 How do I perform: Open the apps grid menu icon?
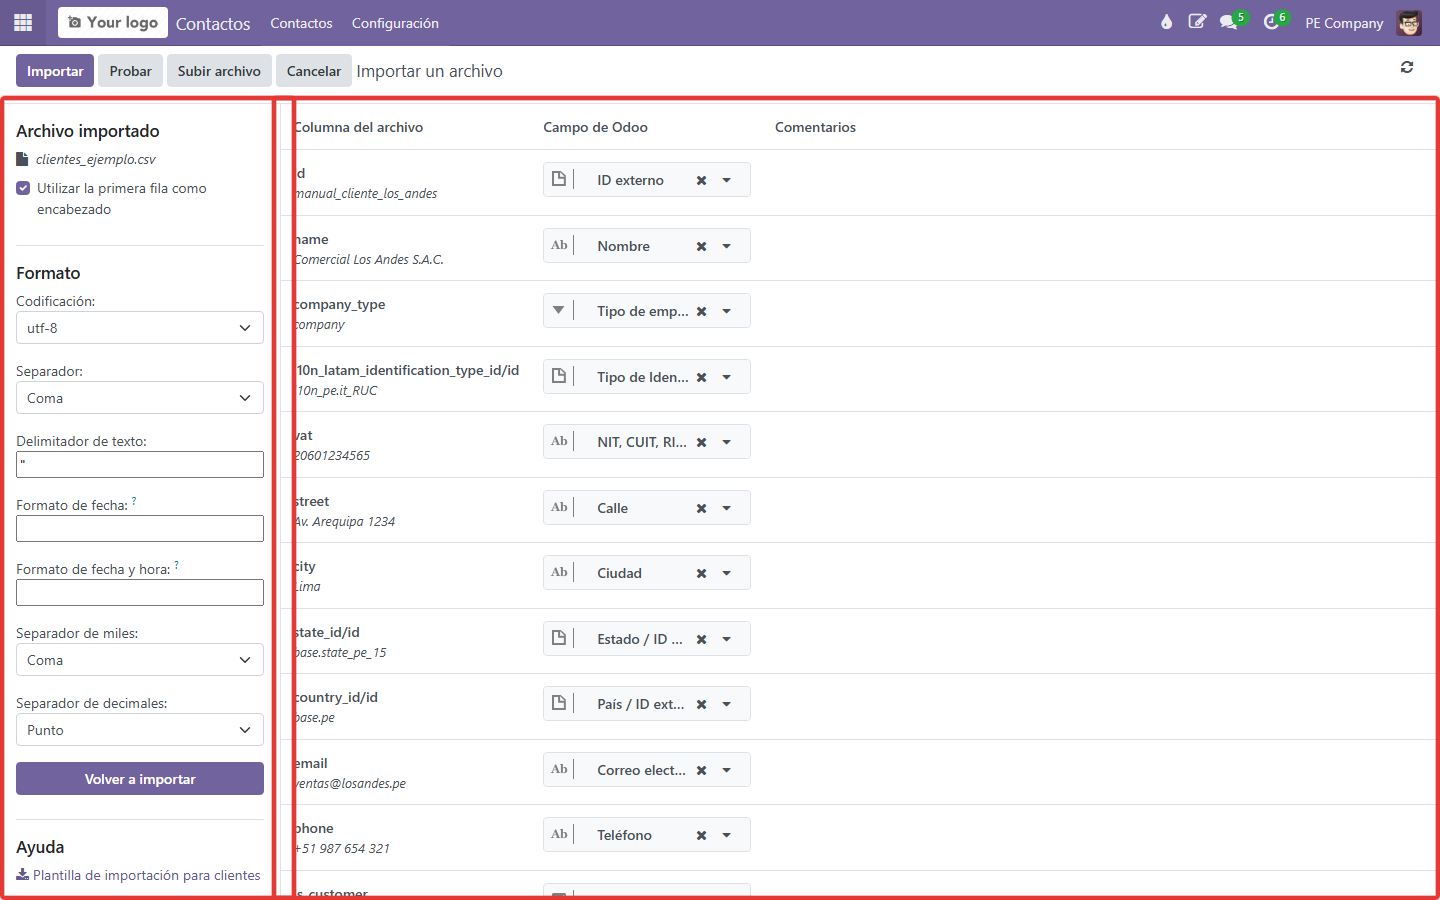23,22
